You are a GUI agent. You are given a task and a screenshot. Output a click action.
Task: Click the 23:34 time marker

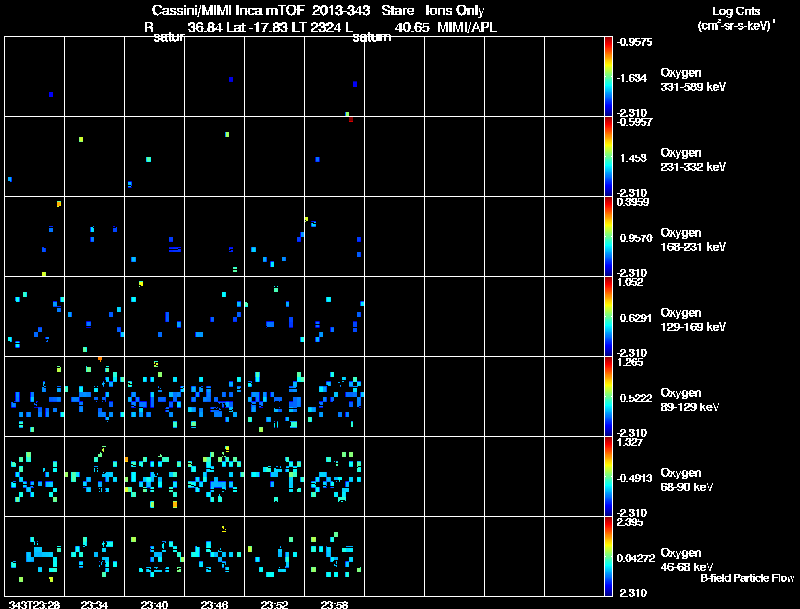point(94,604)
